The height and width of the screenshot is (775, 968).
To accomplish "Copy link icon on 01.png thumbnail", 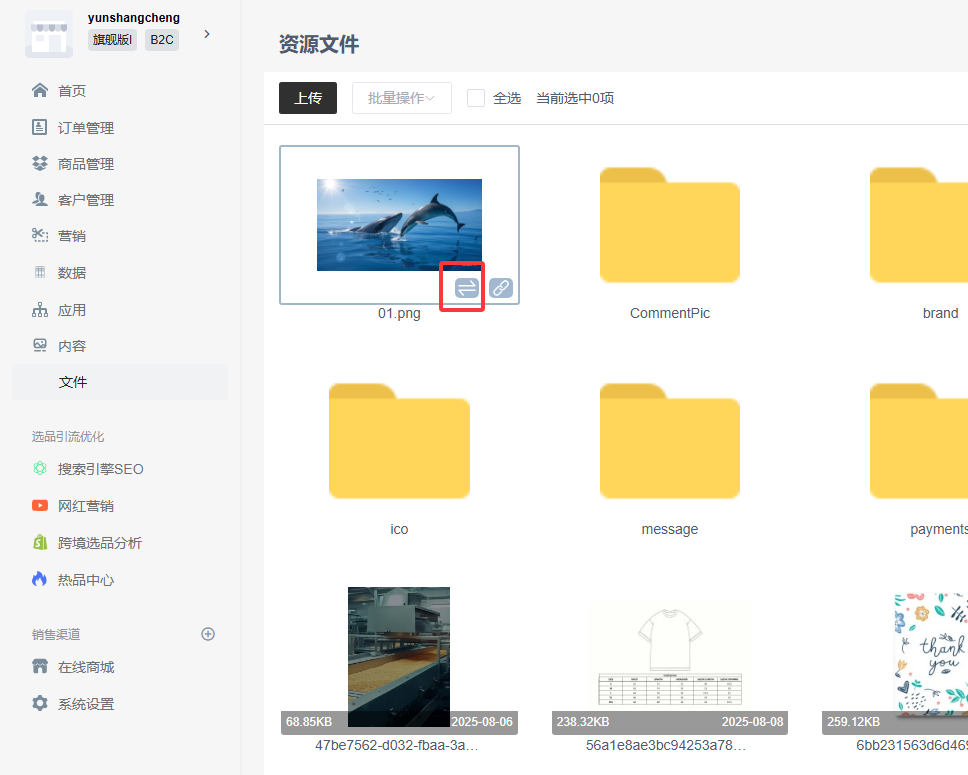I will pos(501,288).
